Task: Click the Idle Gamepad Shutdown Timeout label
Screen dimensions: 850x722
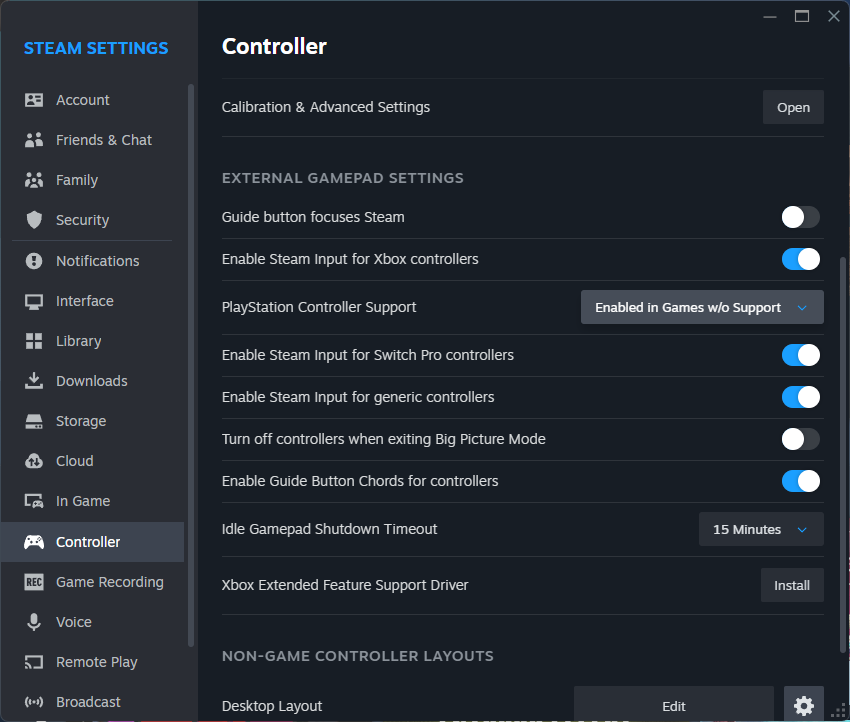Action: pyautogui.click(x=329, y=529)
